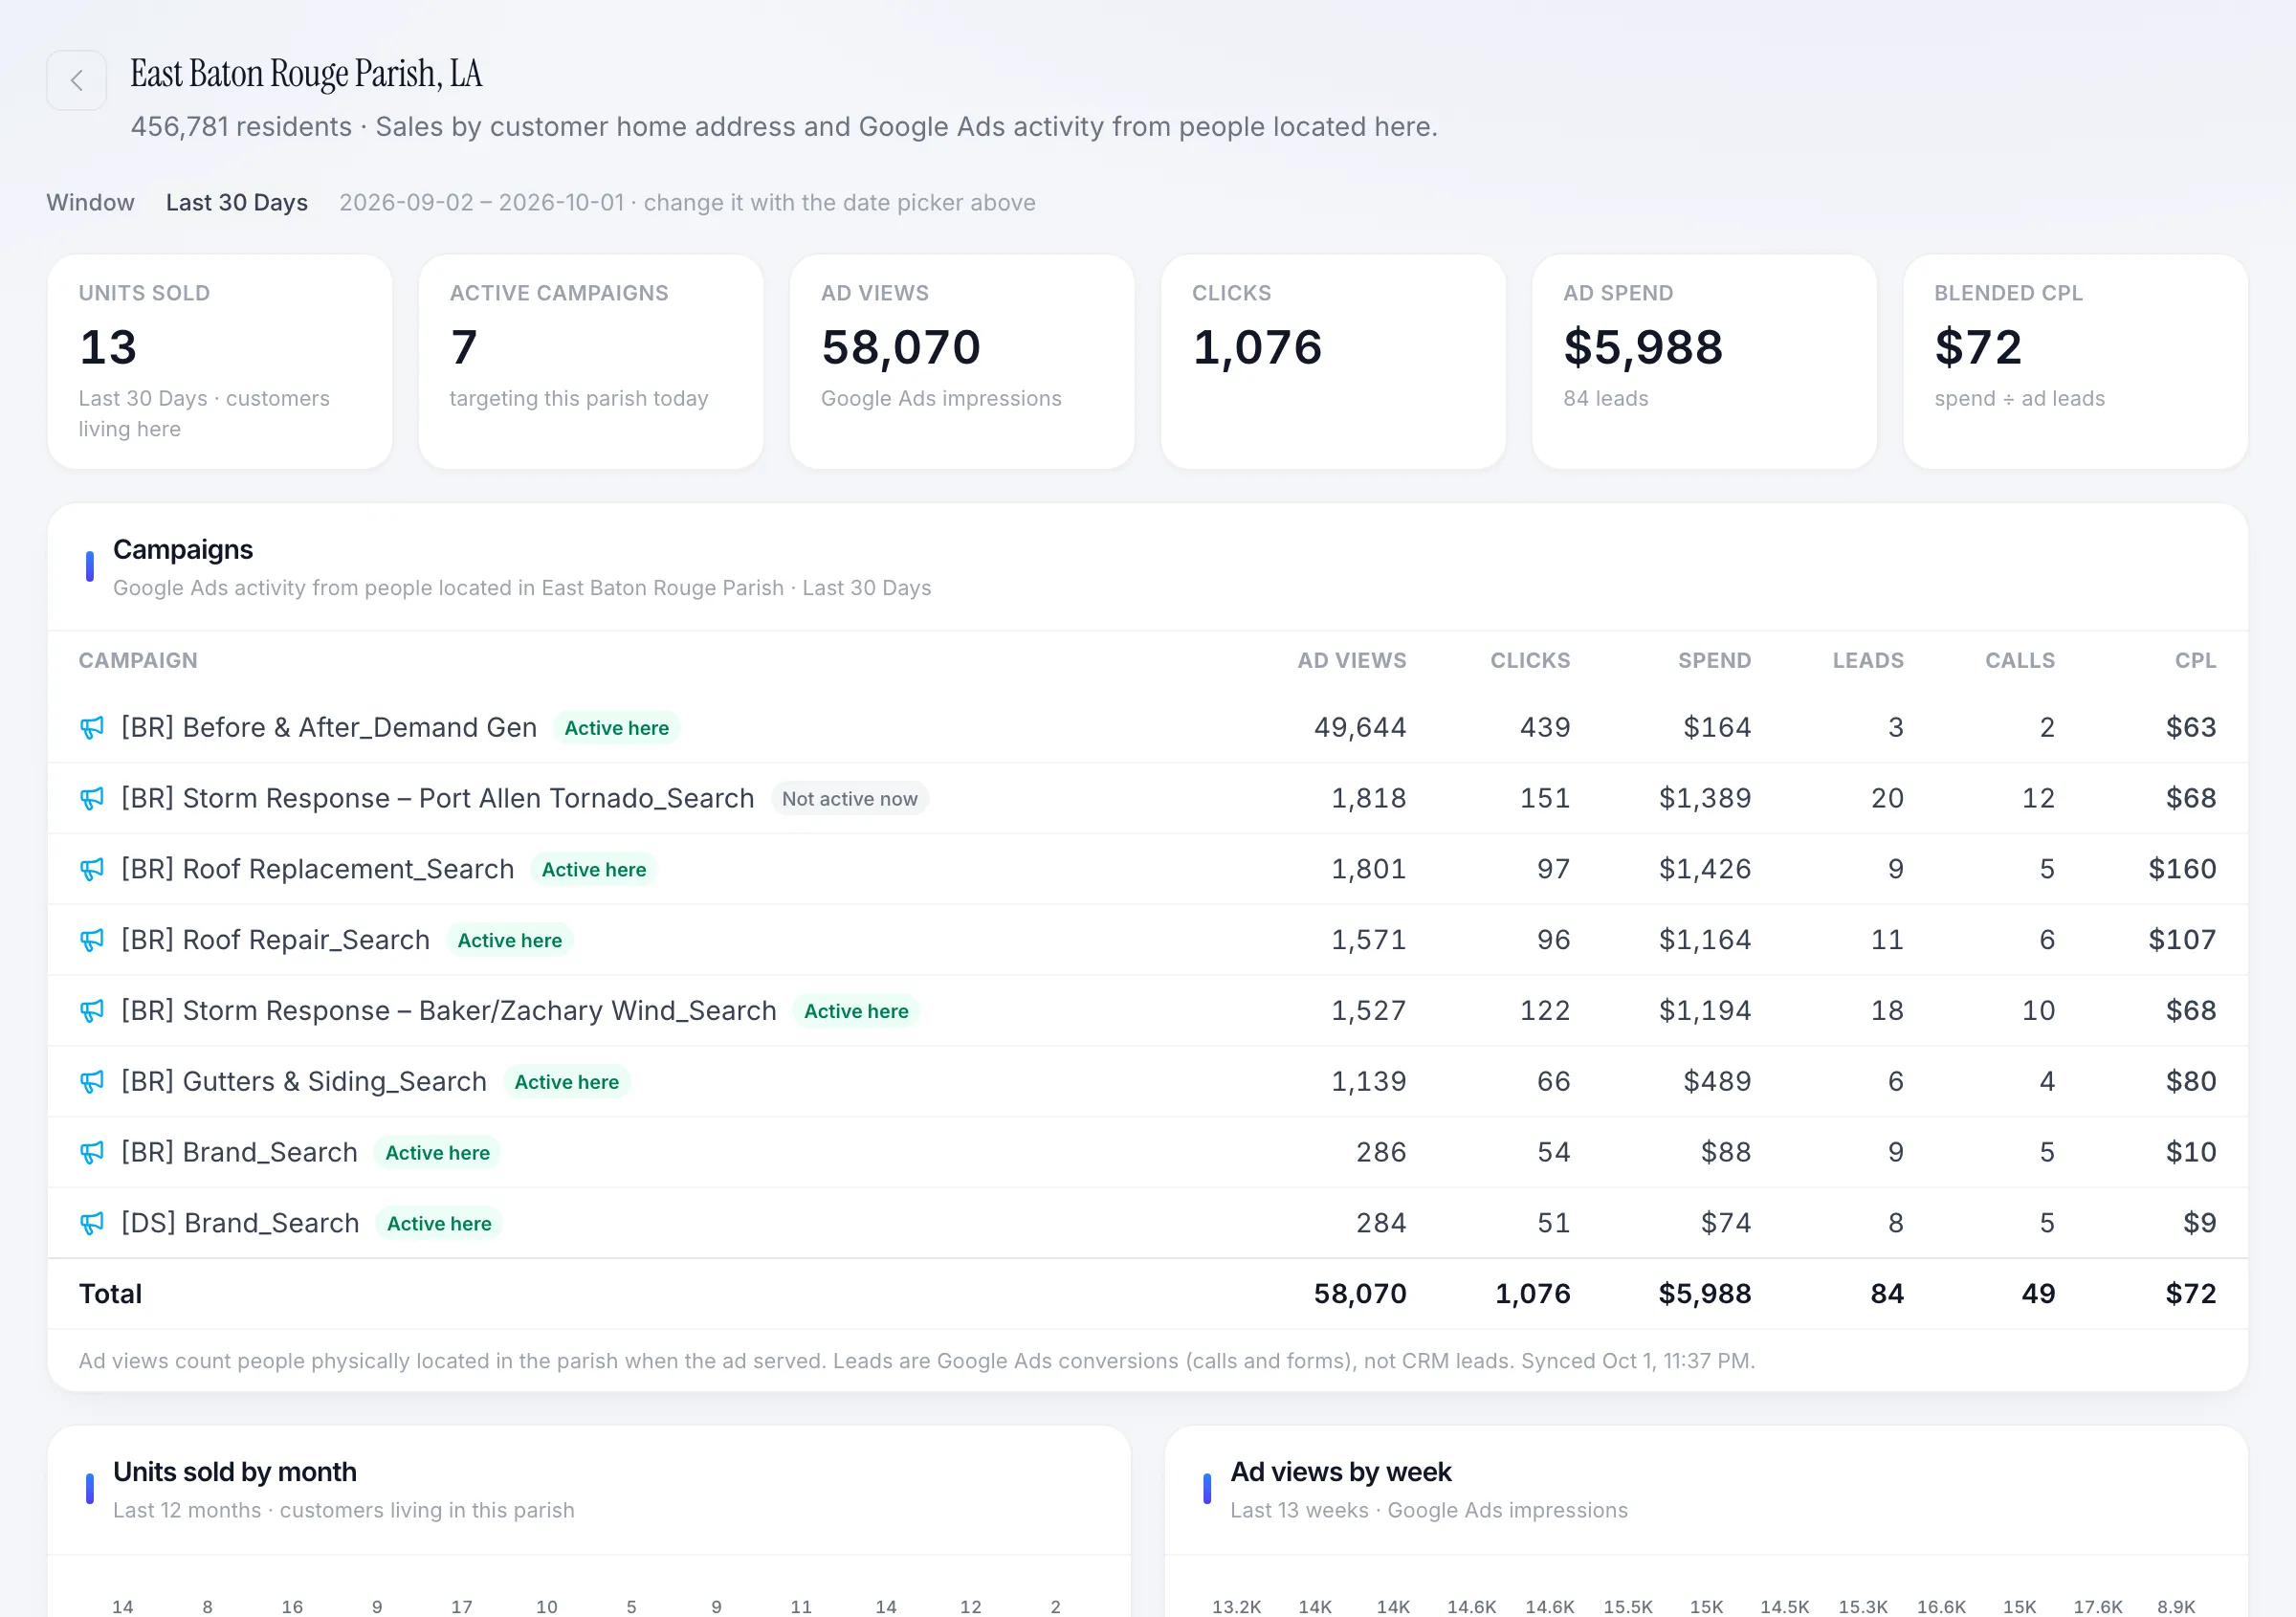The height and width of the screenshot is (1617, 2296).
Task: Sort table by CPL column
Action: [2195, 661]
